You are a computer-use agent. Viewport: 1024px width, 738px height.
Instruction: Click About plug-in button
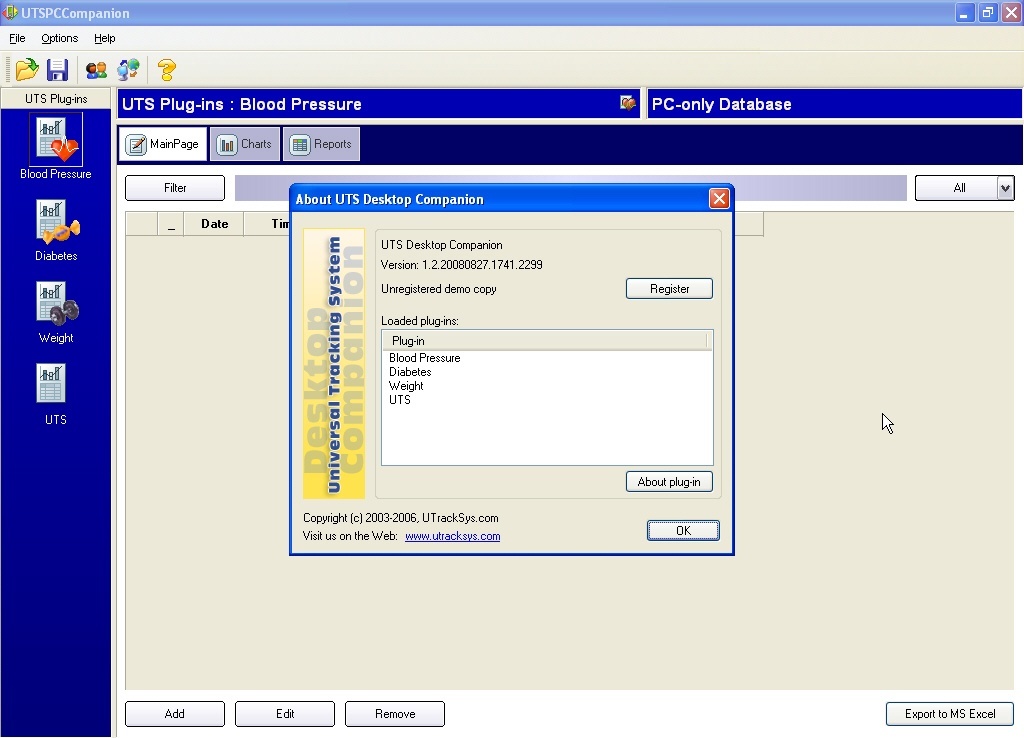[669, 481]
